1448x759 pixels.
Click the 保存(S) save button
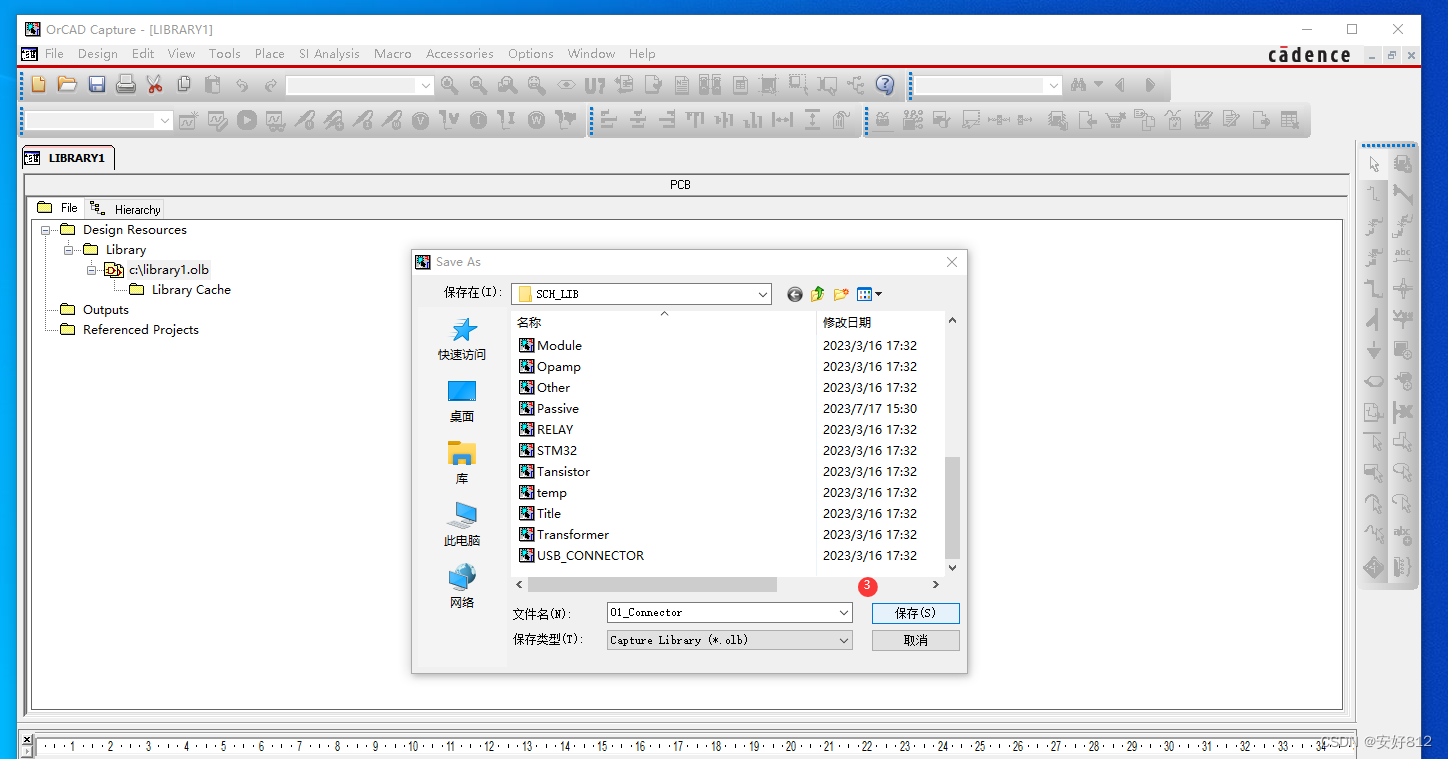(x=915, y=613)
